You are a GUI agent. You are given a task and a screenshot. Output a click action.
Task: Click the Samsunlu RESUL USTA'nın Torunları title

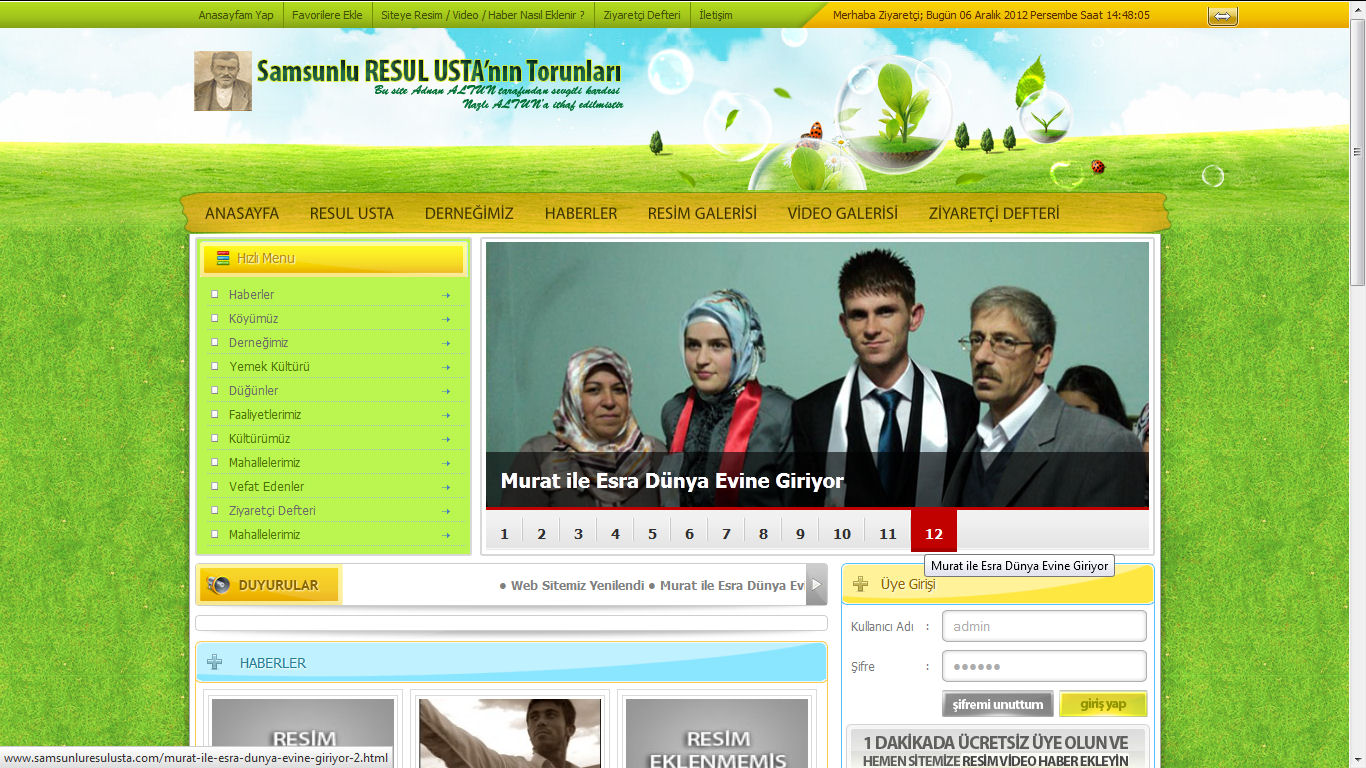[439, 72]
